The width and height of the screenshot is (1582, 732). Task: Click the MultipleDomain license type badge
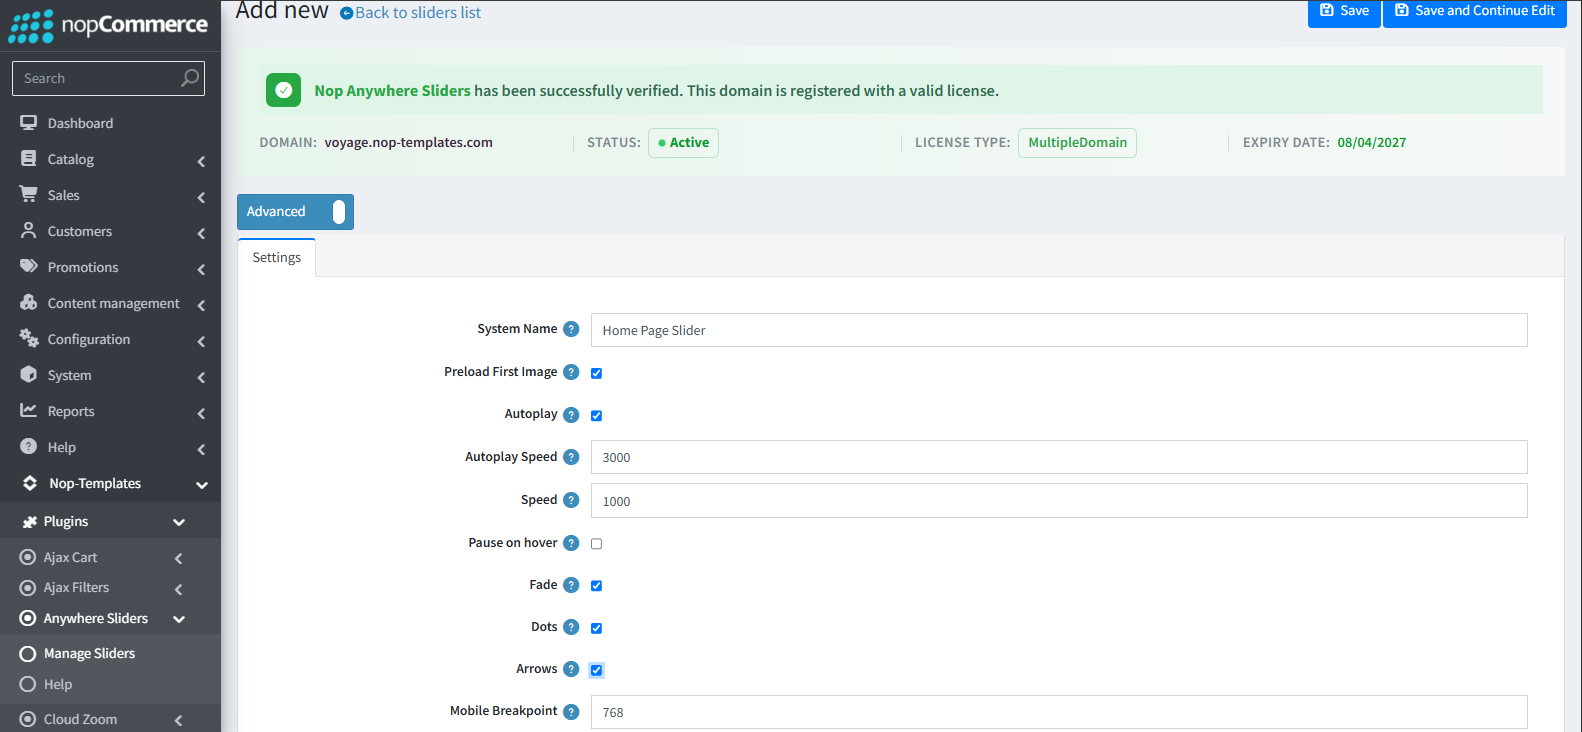pyautogui.click(x=1077, y=143)
